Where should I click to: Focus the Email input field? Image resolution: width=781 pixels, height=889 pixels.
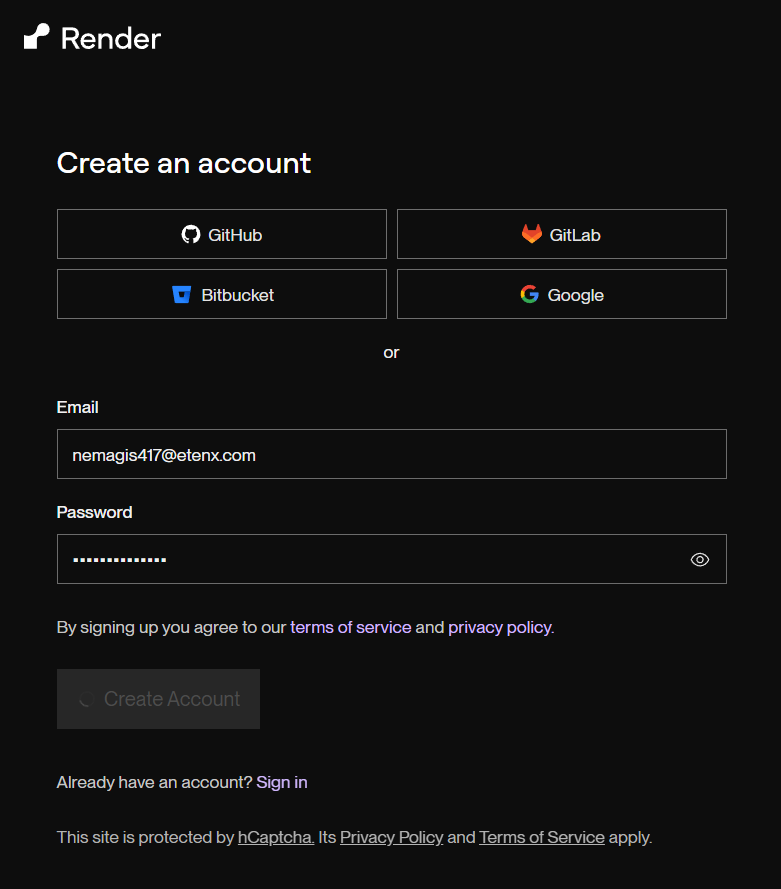pos(391,455)
